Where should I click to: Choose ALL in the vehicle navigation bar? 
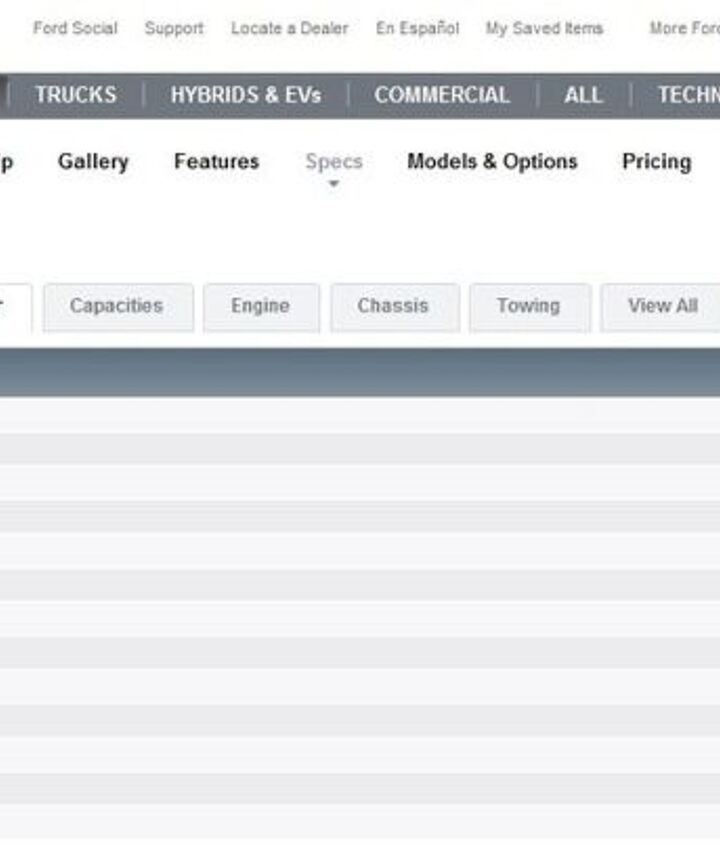pyautogui.click(x=583, y=95)
